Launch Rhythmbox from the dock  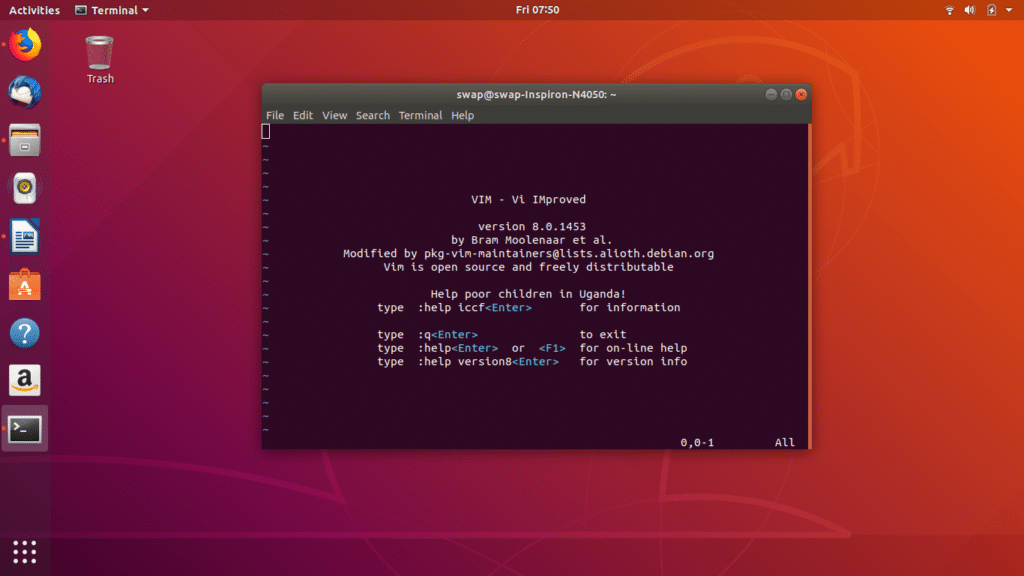(x=24, y=188)
